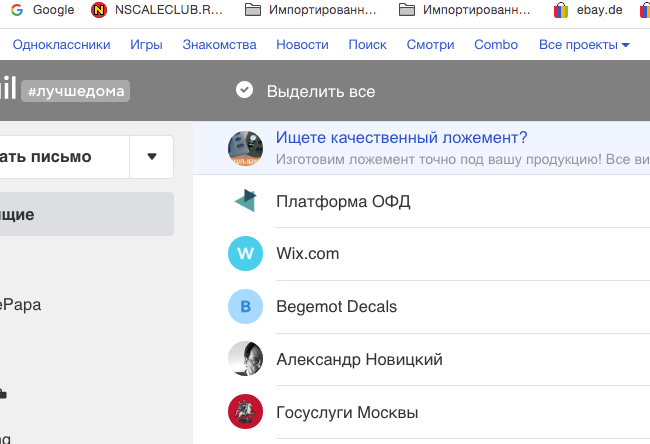Open the Игры link

click(146, 44)
